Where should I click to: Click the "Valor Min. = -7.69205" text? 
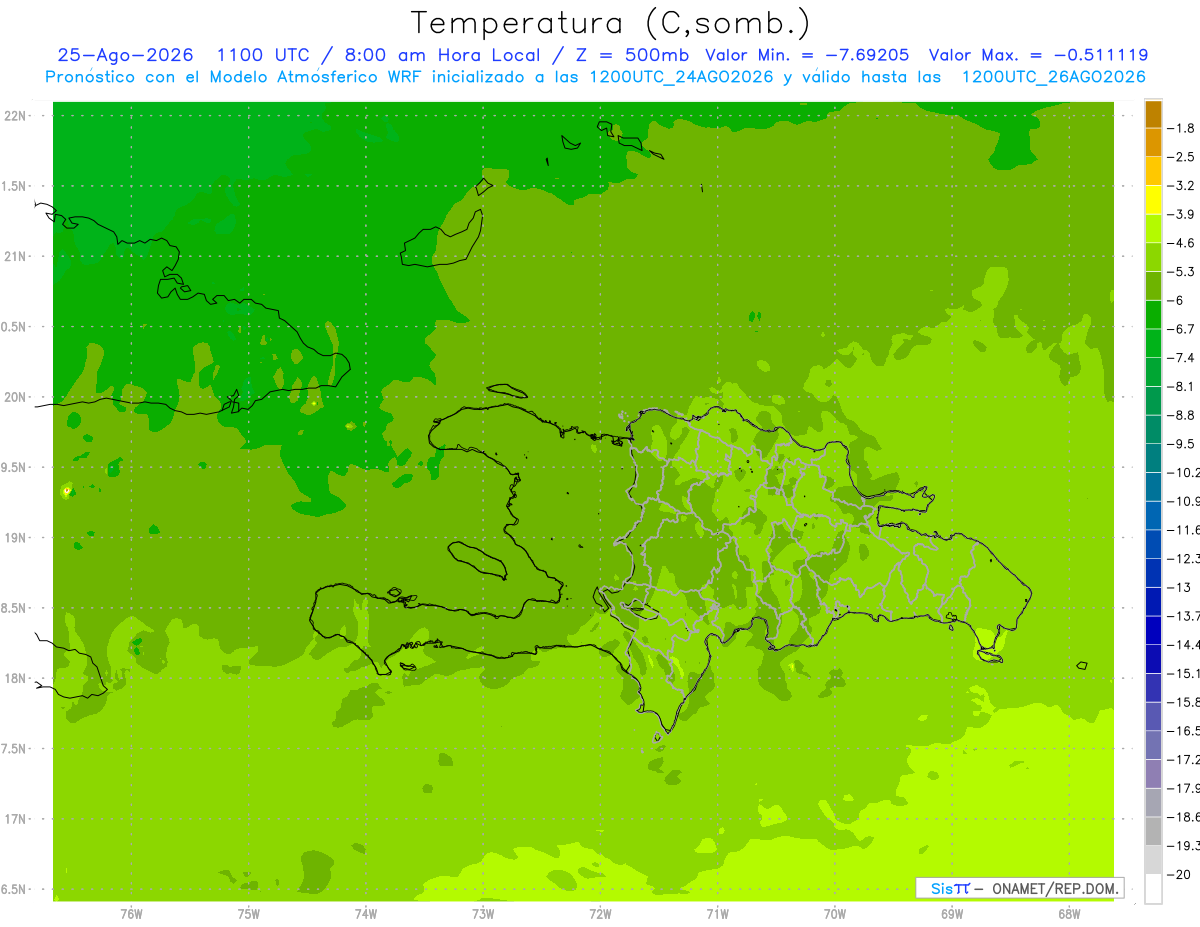807,55
